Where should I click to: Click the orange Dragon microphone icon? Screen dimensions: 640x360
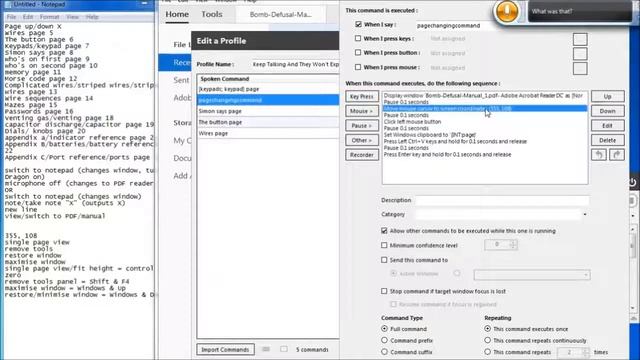coord(506,11)
